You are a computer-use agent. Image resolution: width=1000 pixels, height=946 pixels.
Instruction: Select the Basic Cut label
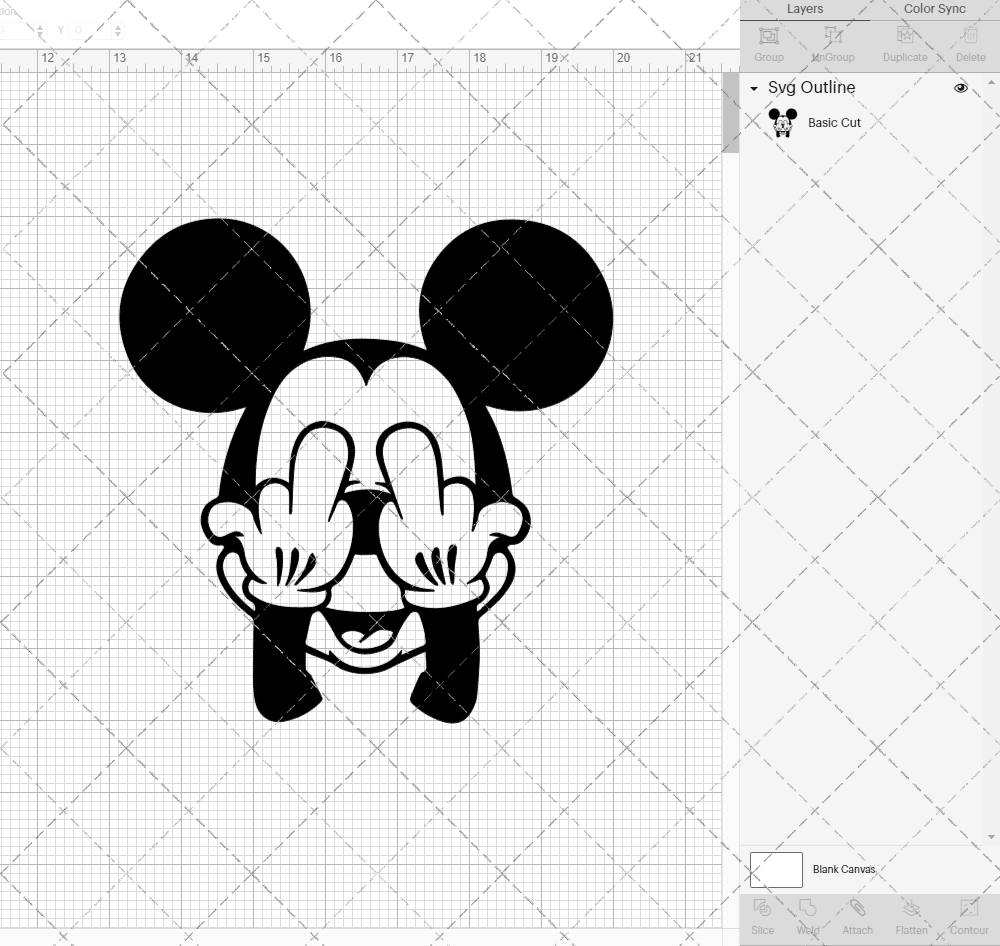[834, 122]
